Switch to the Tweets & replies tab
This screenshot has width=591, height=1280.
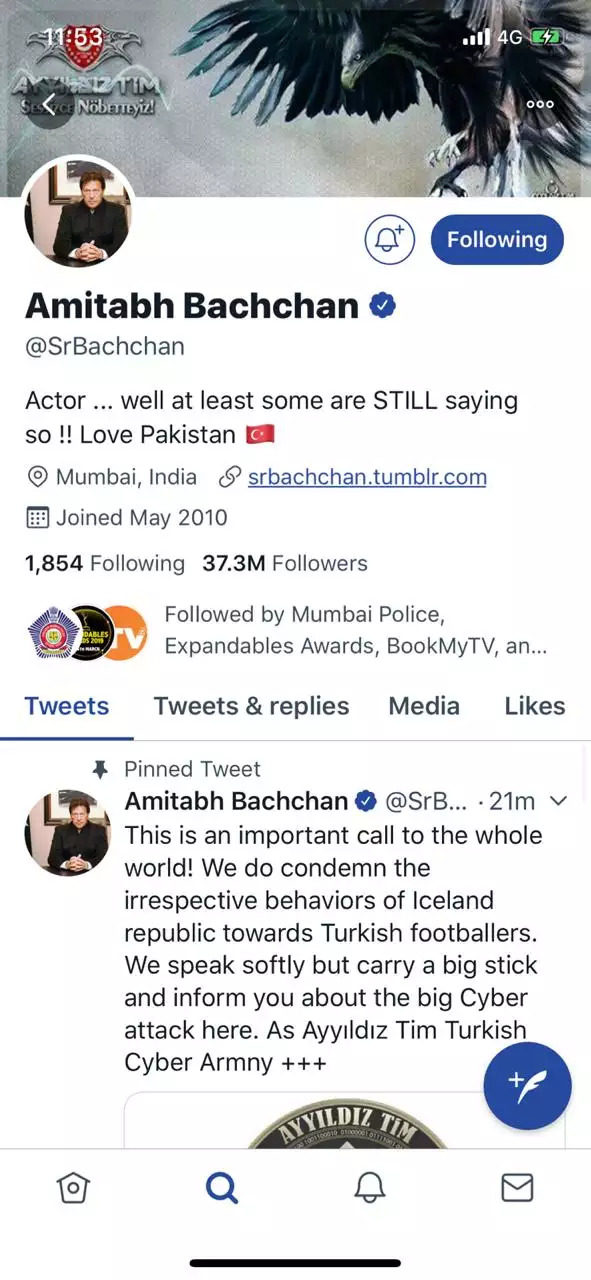tap(251, 706)
